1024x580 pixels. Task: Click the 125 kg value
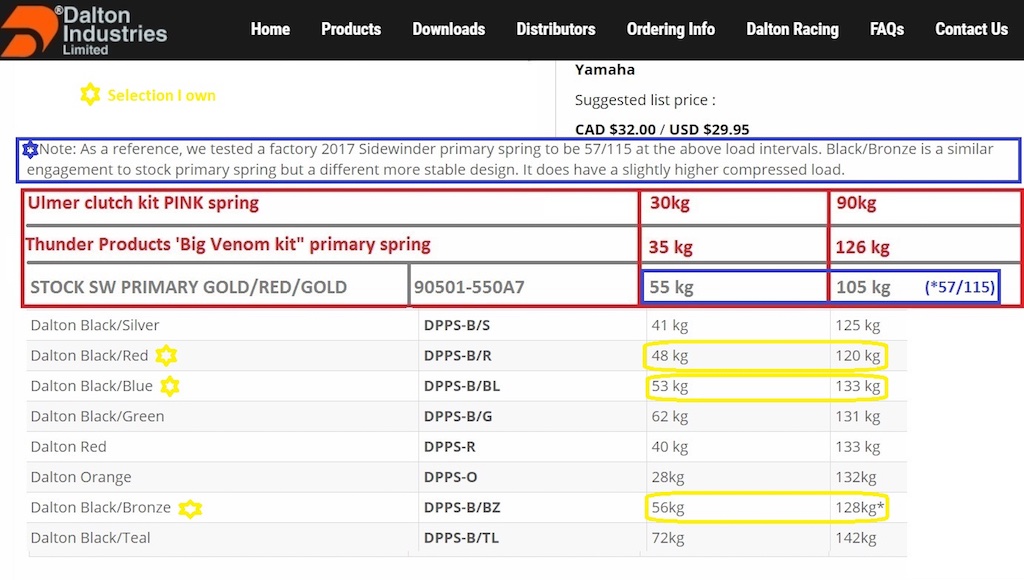[x=857, y=325]
